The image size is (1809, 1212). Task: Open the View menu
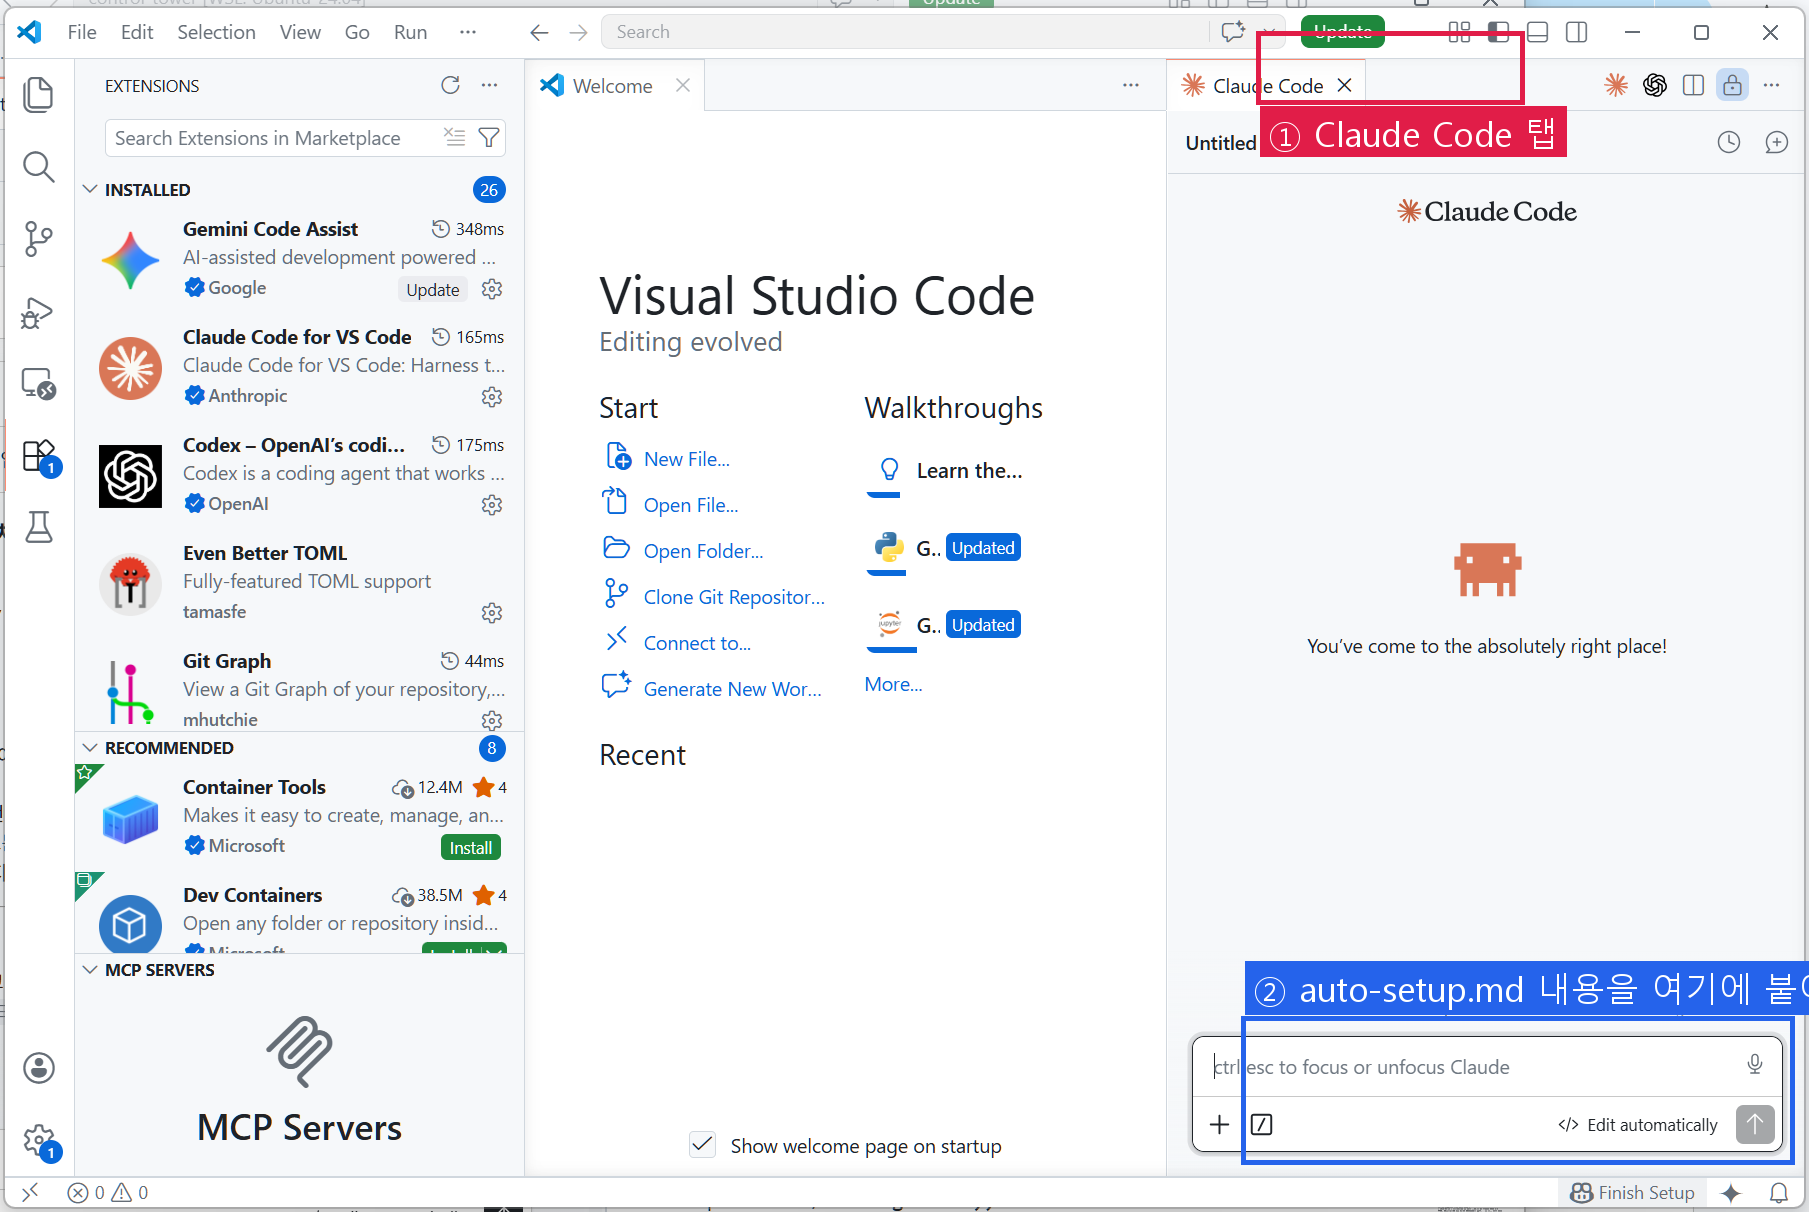[300, 32]
